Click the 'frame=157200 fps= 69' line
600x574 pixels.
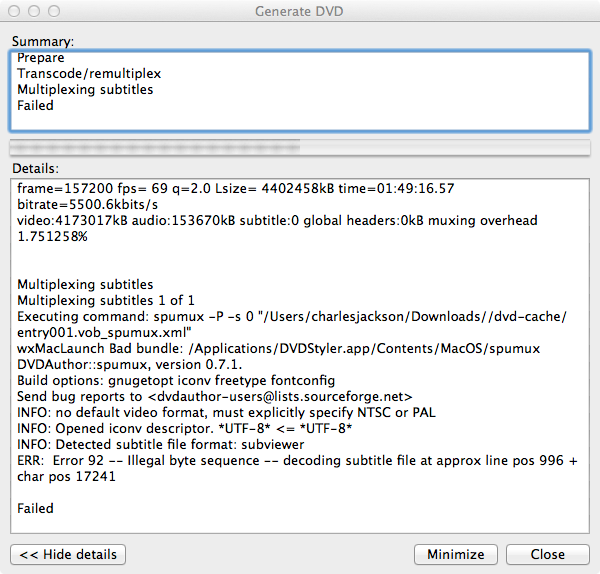236,189
